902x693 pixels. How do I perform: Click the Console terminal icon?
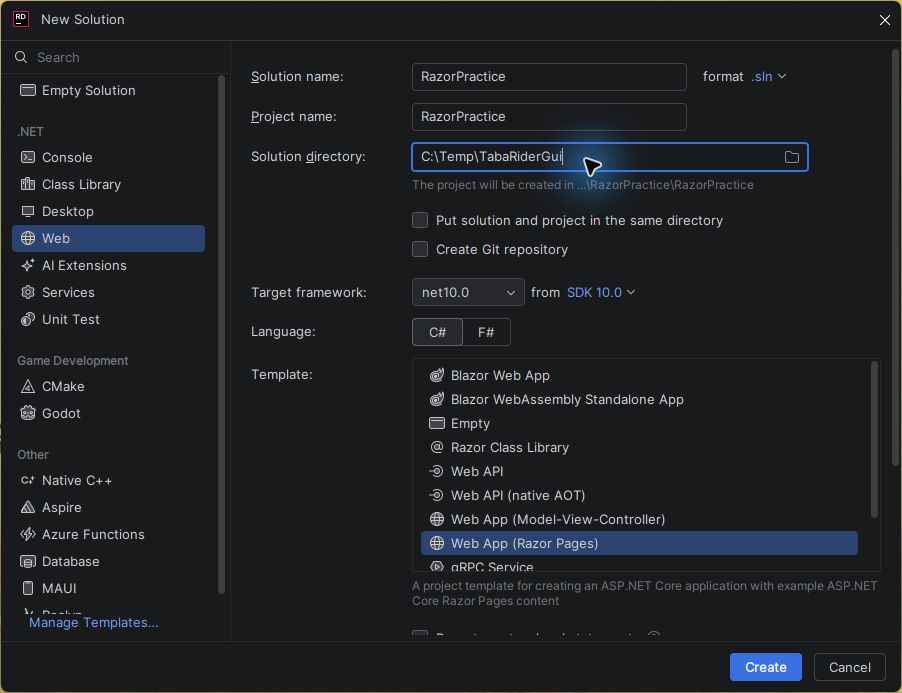pos(28,157)
